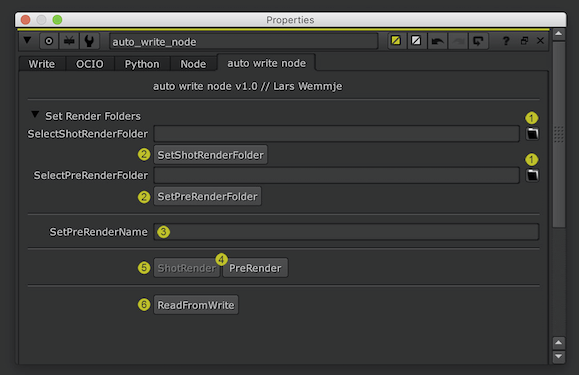This screenshot has height=375, width=579.
Task: Click the SelectShotRenderFolder path field
Action: (336, 134)
